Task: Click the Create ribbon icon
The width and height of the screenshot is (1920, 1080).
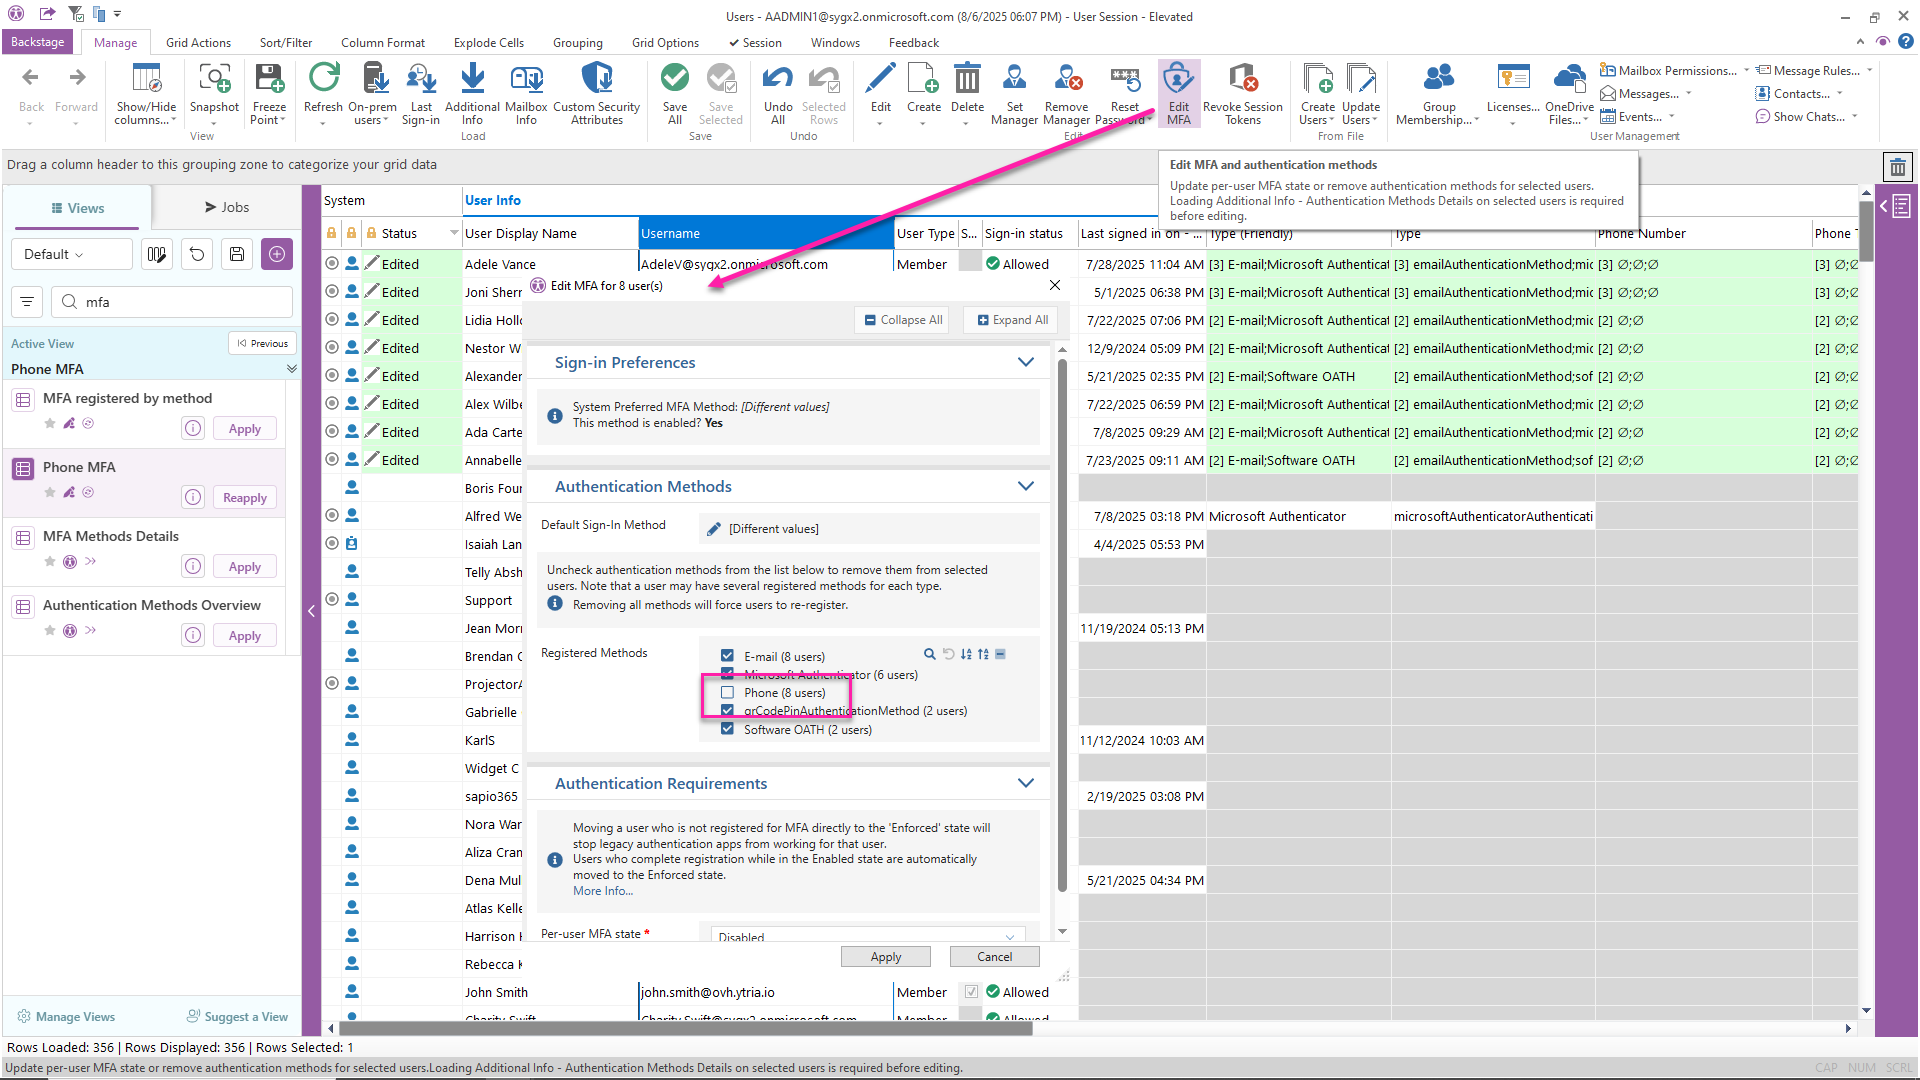Action: [923, 93]
